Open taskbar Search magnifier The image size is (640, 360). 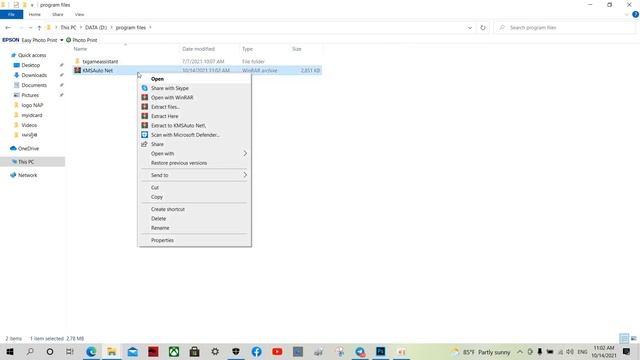pyautogui.click(x=30, y=351)
